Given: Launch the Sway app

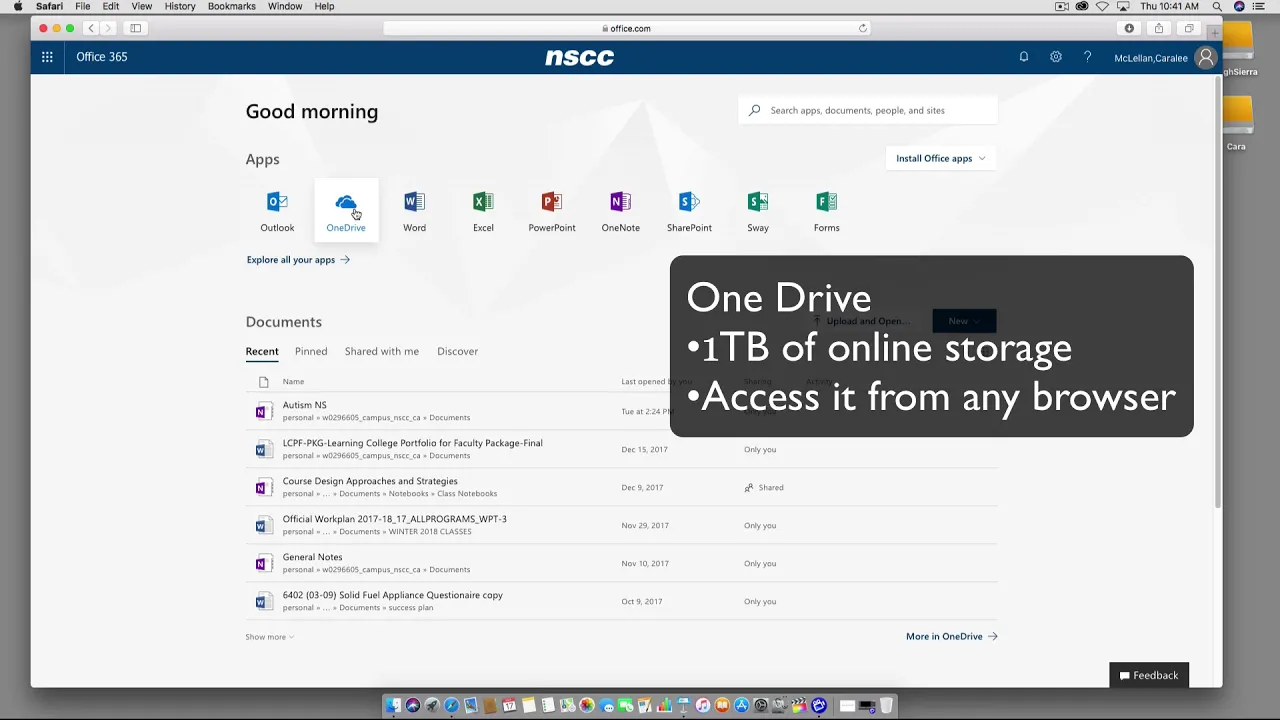Looking at the screenshot, I should [x=758, y=211].
